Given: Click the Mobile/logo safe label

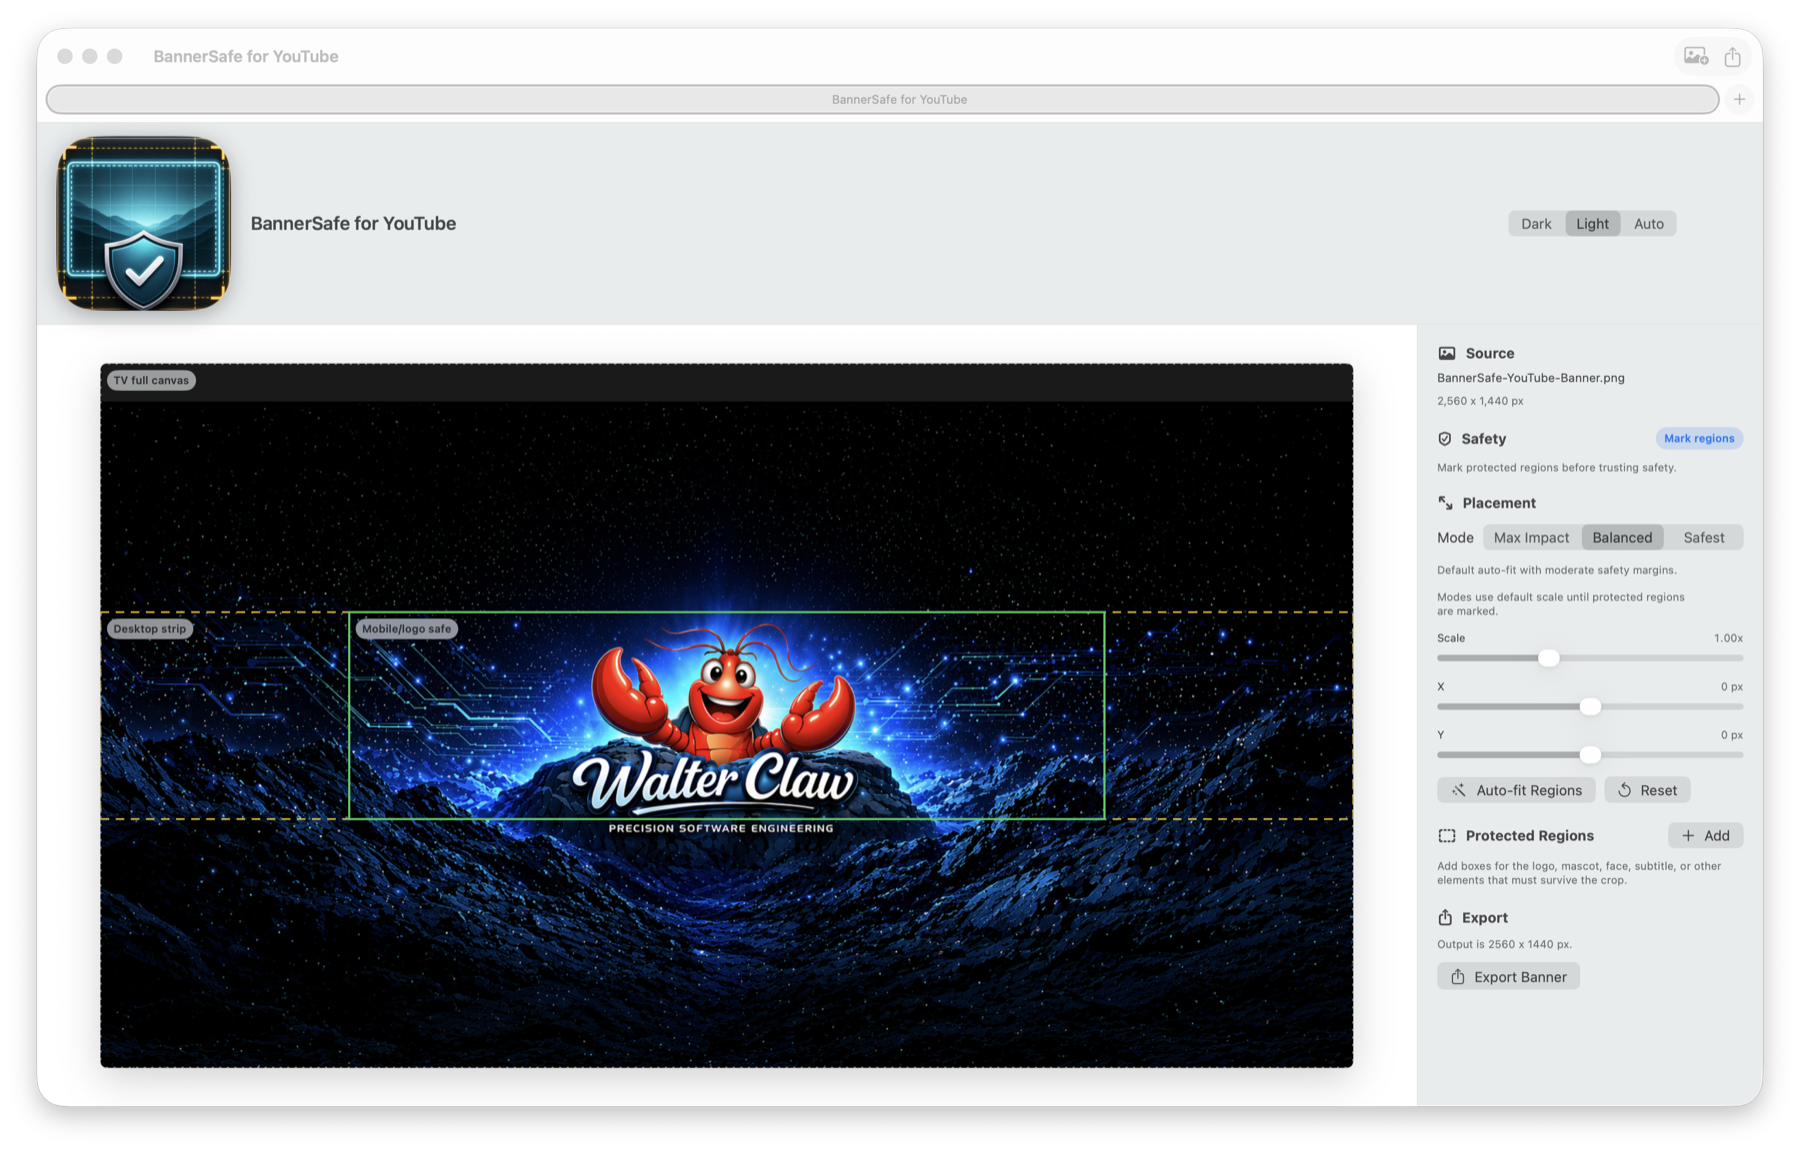Looking at the screenshot, I should [x=406, y=629].
